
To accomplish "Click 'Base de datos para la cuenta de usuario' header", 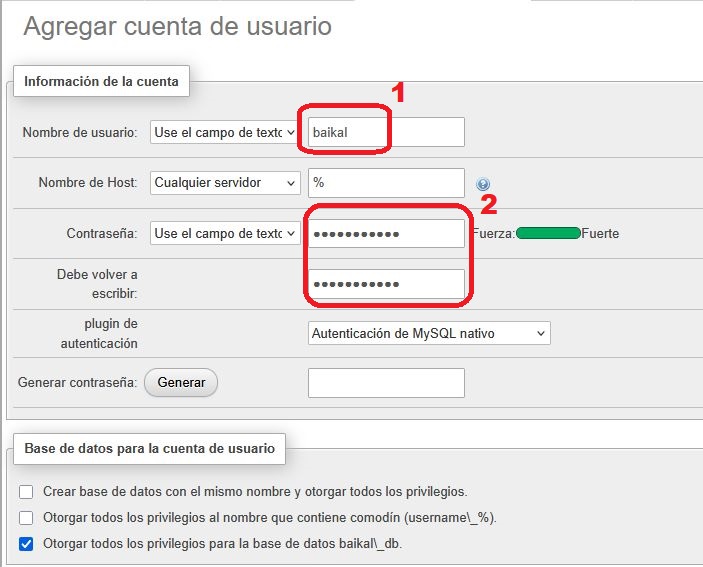I will (x=149, y=448).
